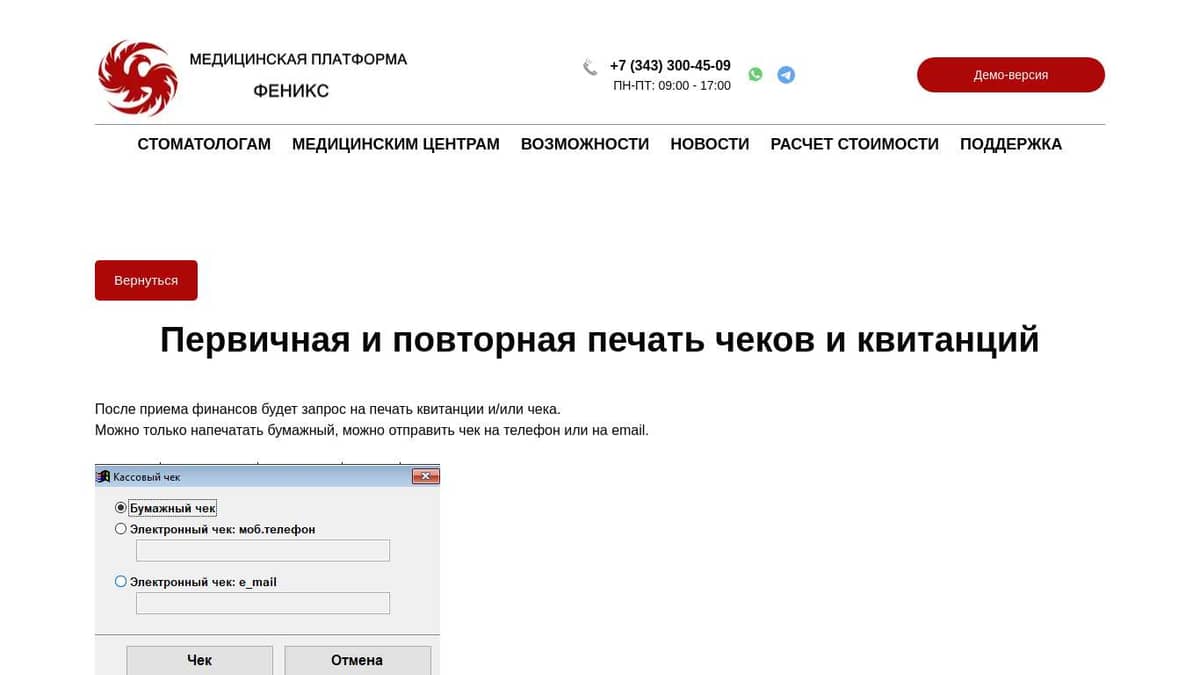Click the phone handset icon
Image resolution: width=1200 pixels, height=675 pixels.
coord(589,67)
